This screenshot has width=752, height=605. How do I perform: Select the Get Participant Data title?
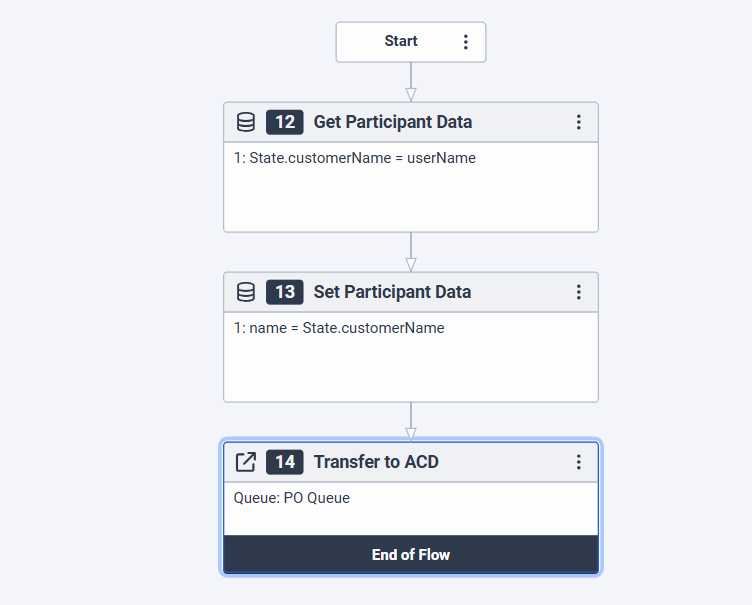pyautogui.click(x=392, y=122)
